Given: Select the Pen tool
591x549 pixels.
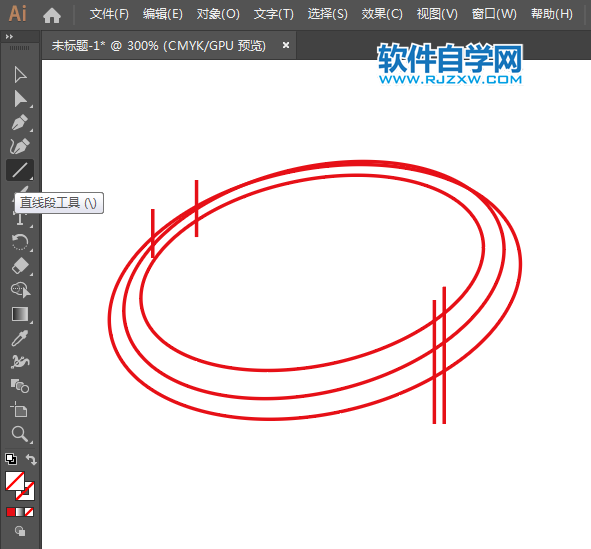Looking at the screenshot, I should [x=20, y=122].
